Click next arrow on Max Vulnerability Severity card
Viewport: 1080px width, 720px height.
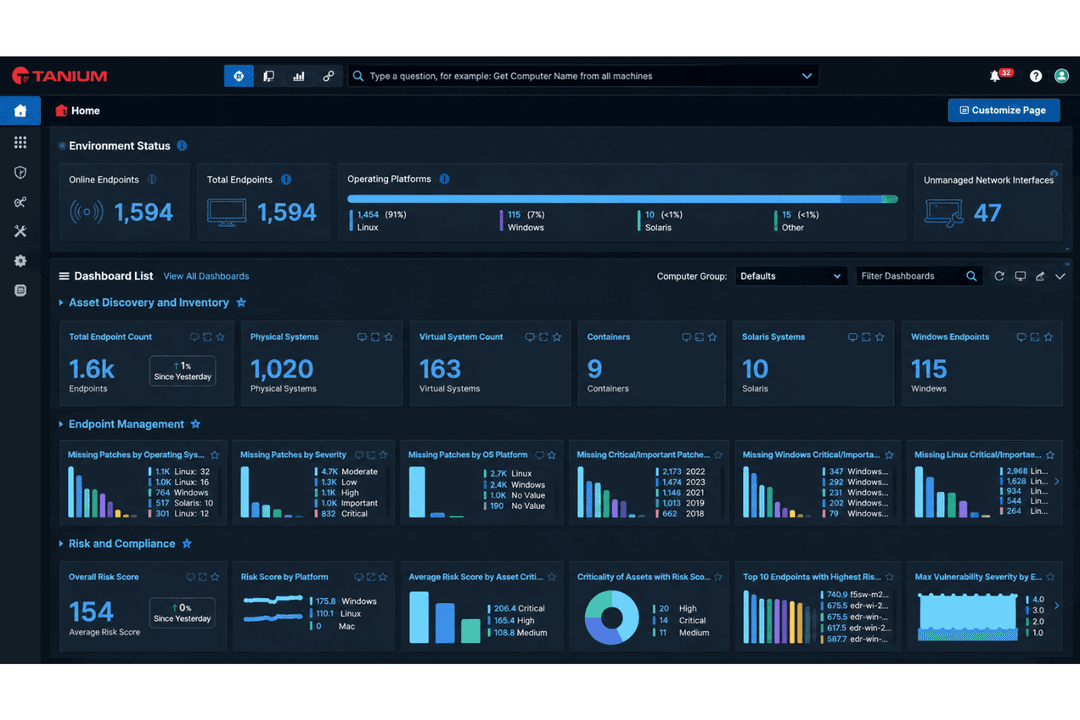coord(1057,606)
